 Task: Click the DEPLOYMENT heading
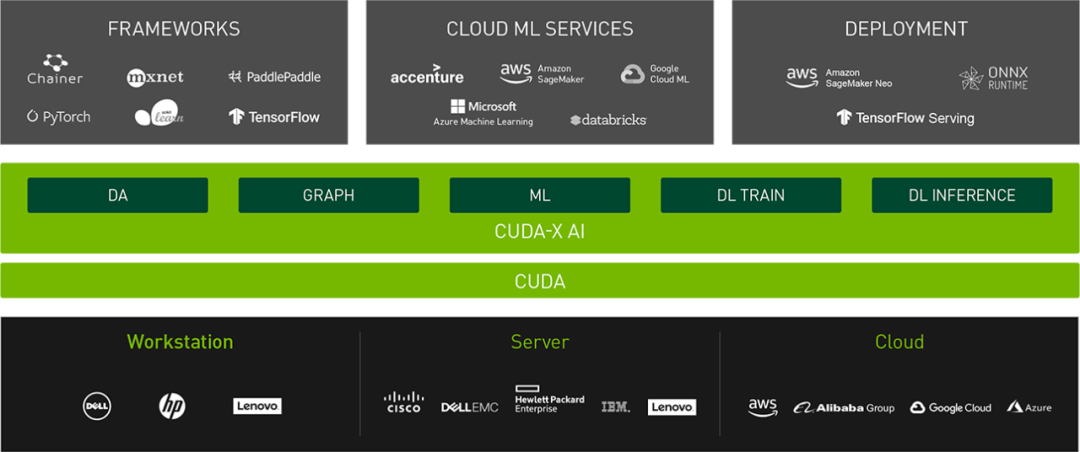tap(906, 29)
